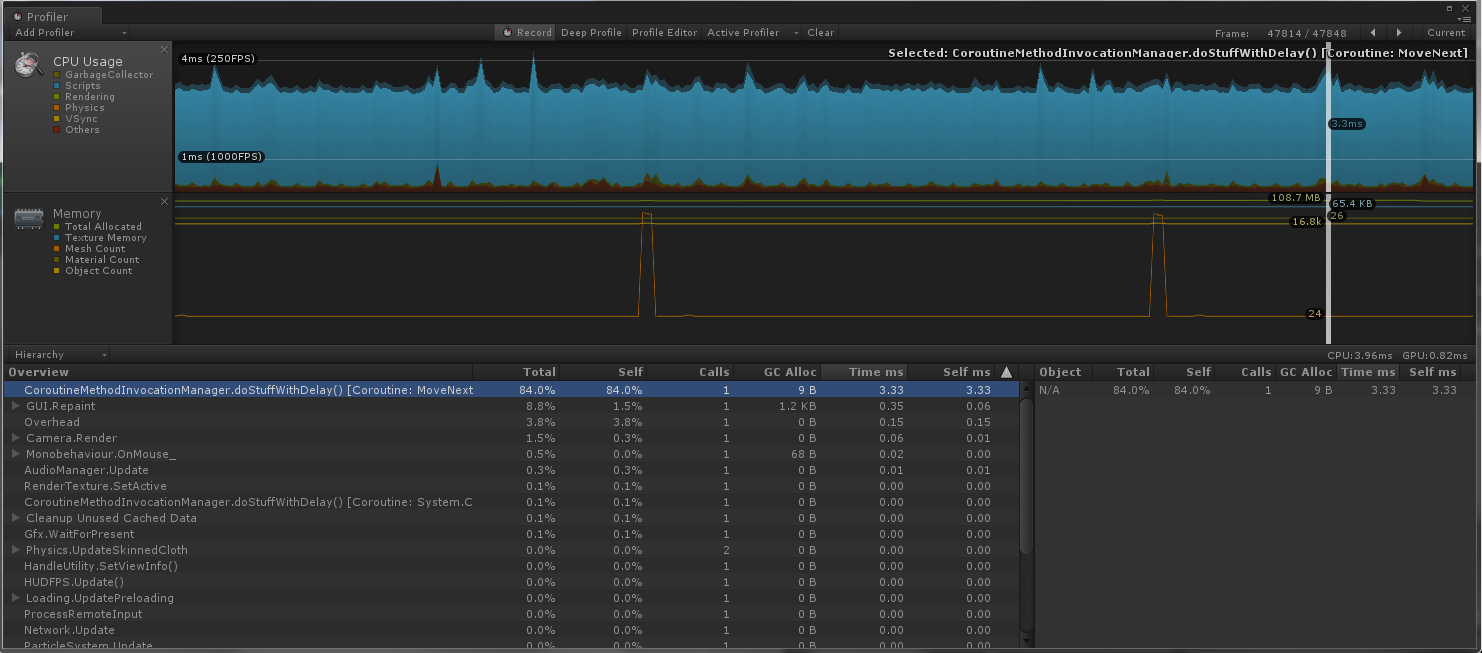Toggle the Scripts colored legend in CPU Usage
This screenshot has width=1482, height=653.
coord(80,85)
